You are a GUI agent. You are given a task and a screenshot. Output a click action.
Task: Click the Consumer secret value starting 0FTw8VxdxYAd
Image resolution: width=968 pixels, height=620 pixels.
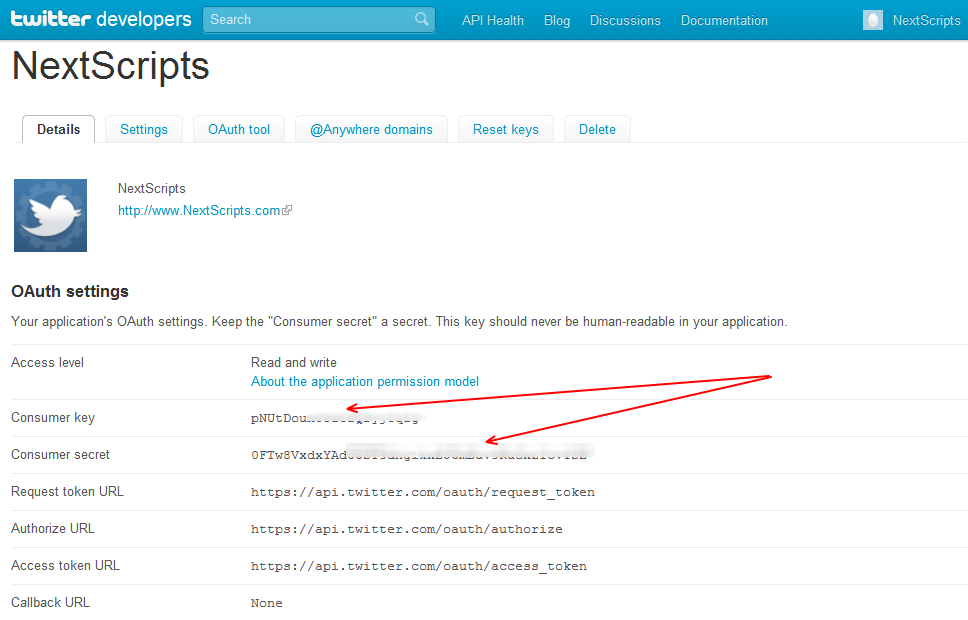[x=422, y=455]
